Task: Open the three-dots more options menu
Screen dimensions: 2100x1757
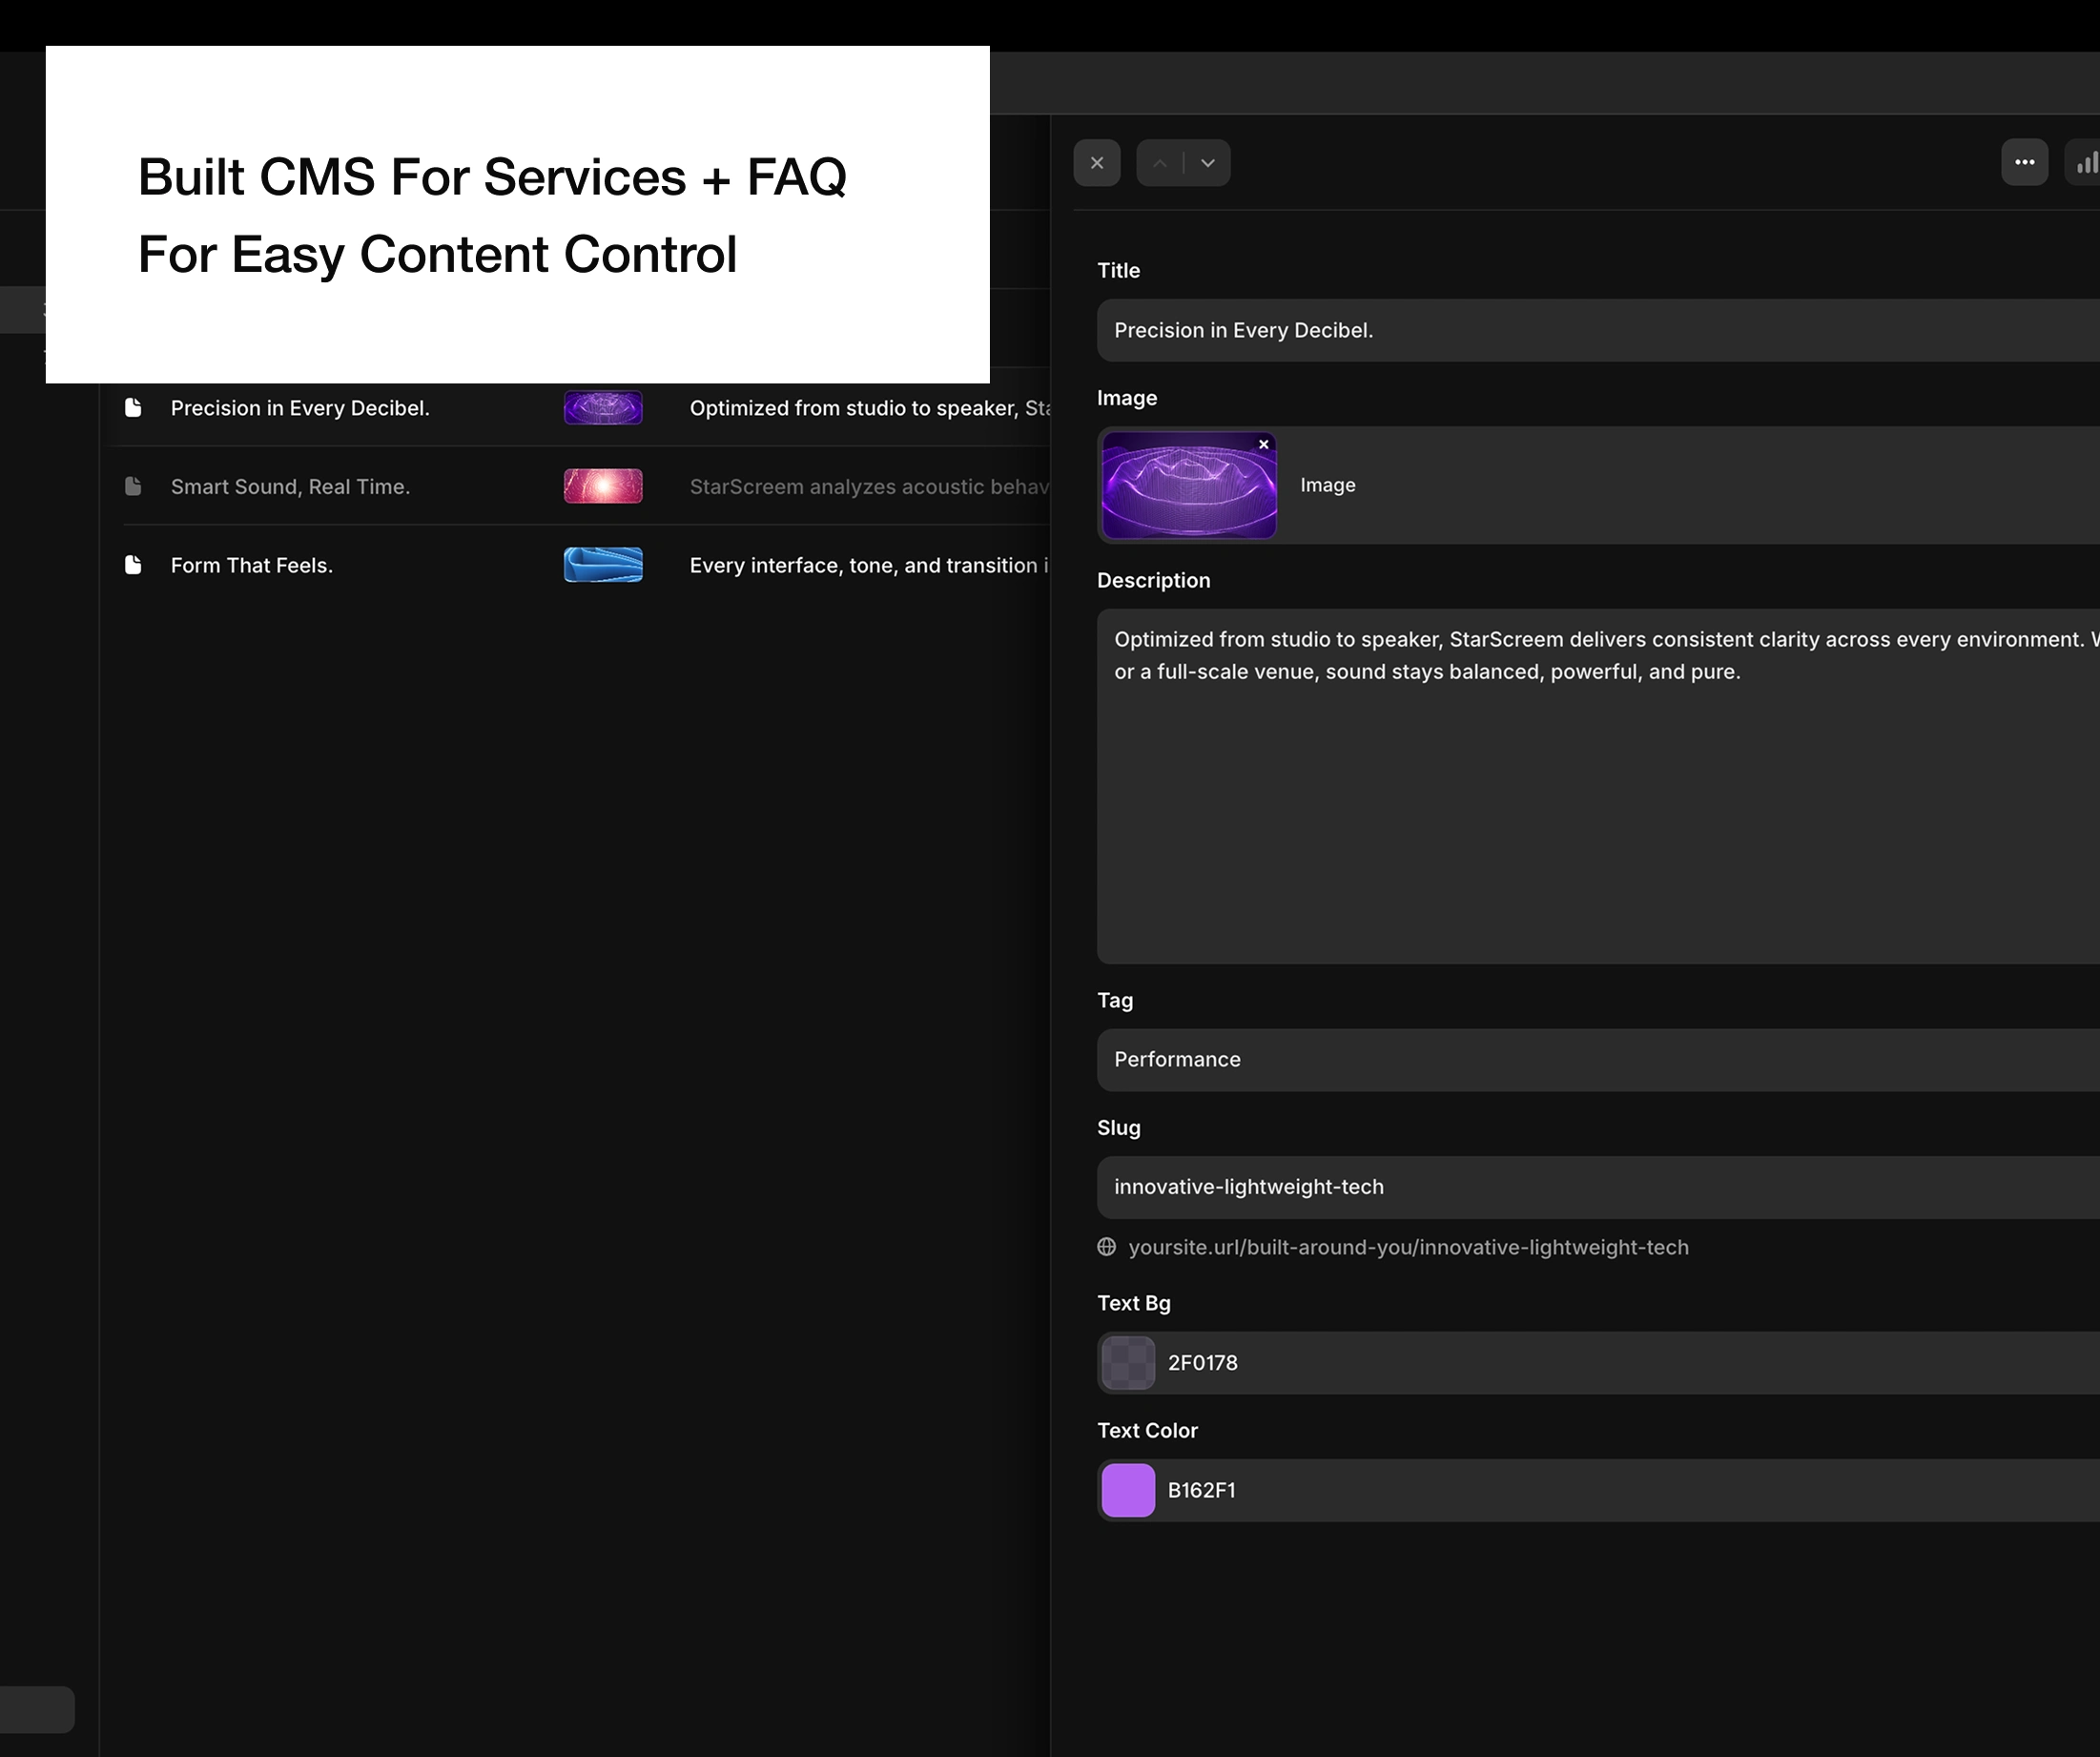Action: pos(2024,162)
